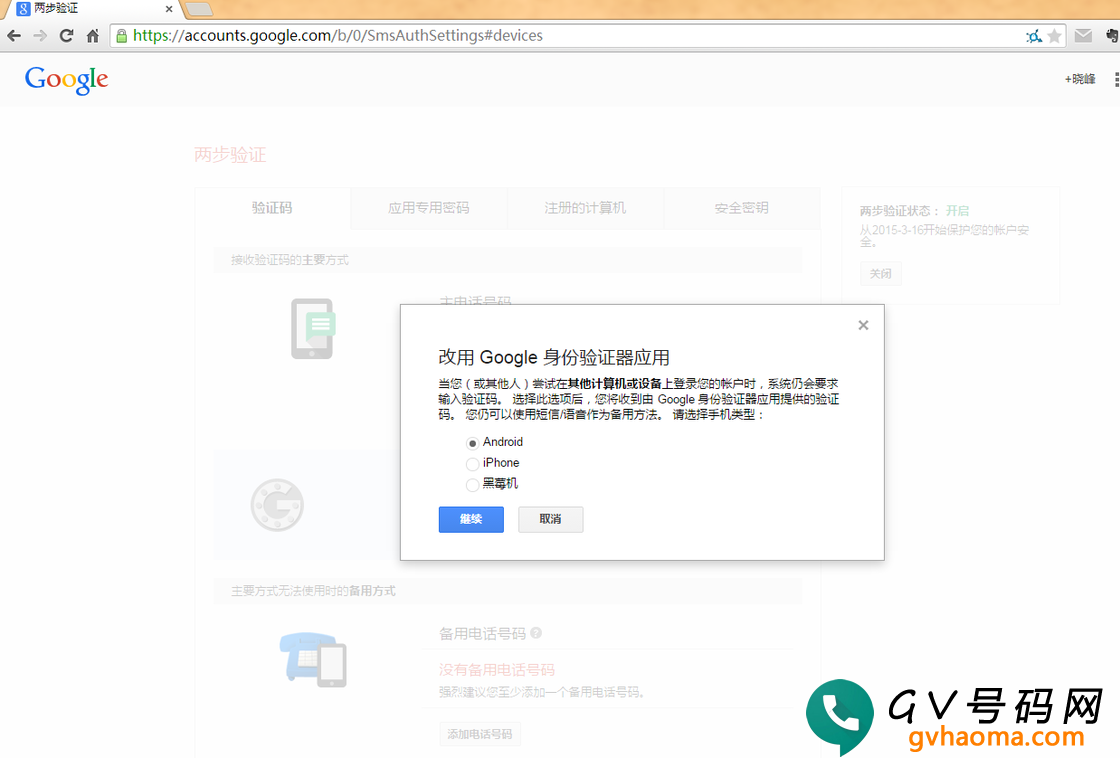1120x758 pixels.
Task: Click the 关闭 two-step verification button
Action: [880, 274]
